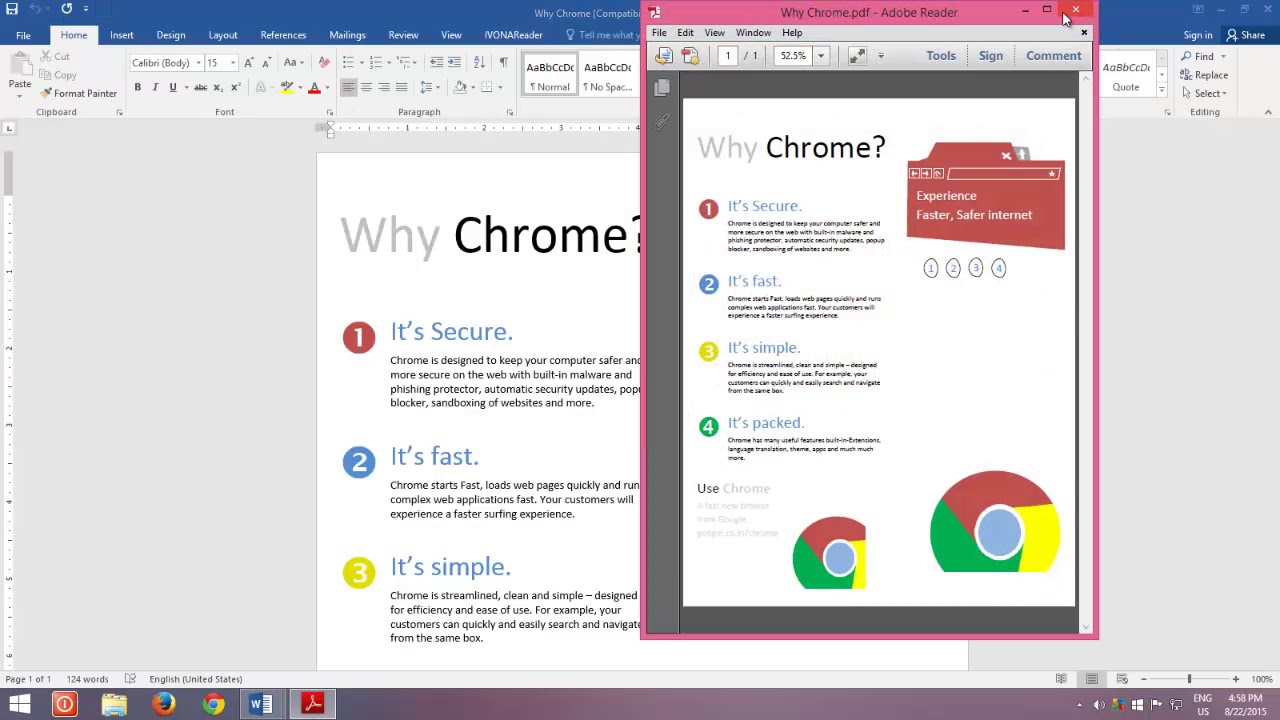Toggle Bold formatting in Word
This screenshot has width=1280, height=720.
(x=137, y=87)
